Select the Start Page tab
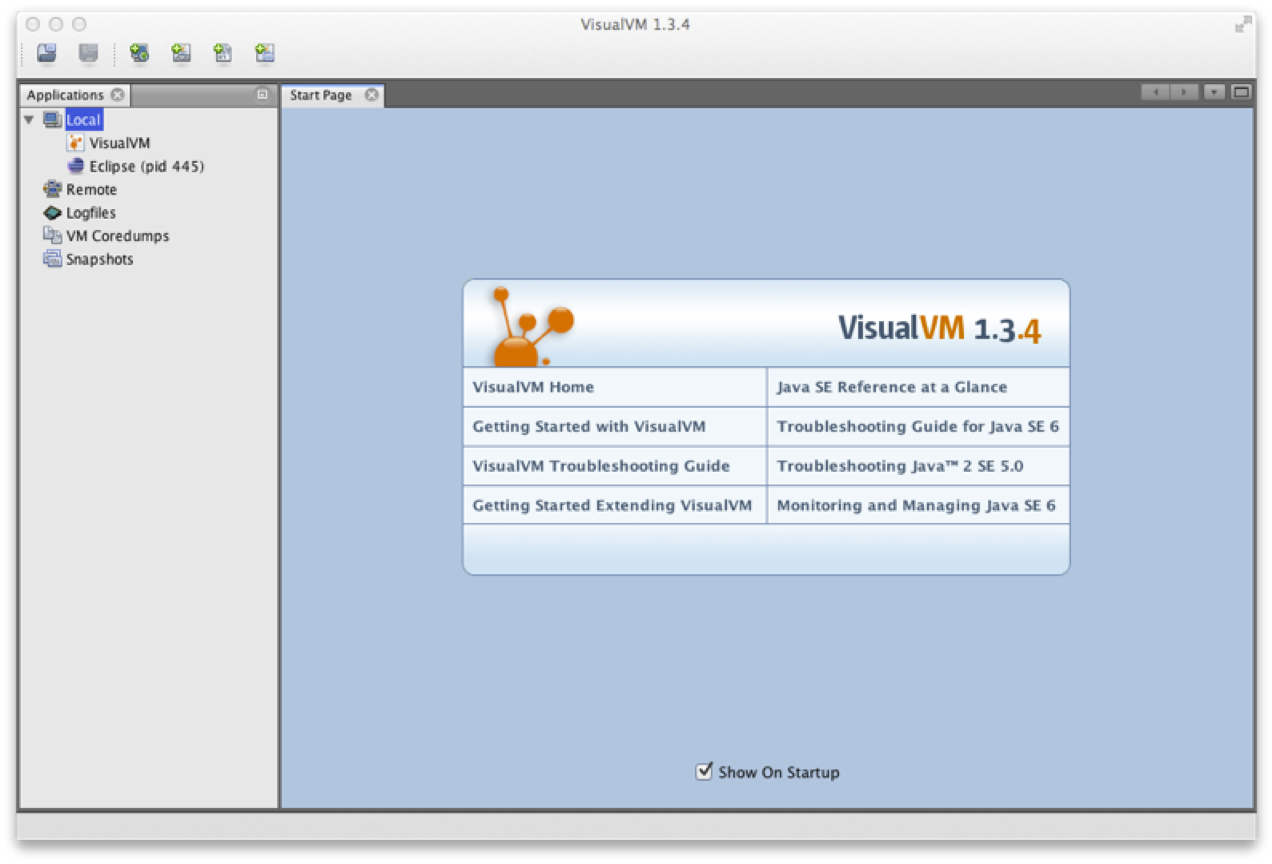 (x=321, y=95)
